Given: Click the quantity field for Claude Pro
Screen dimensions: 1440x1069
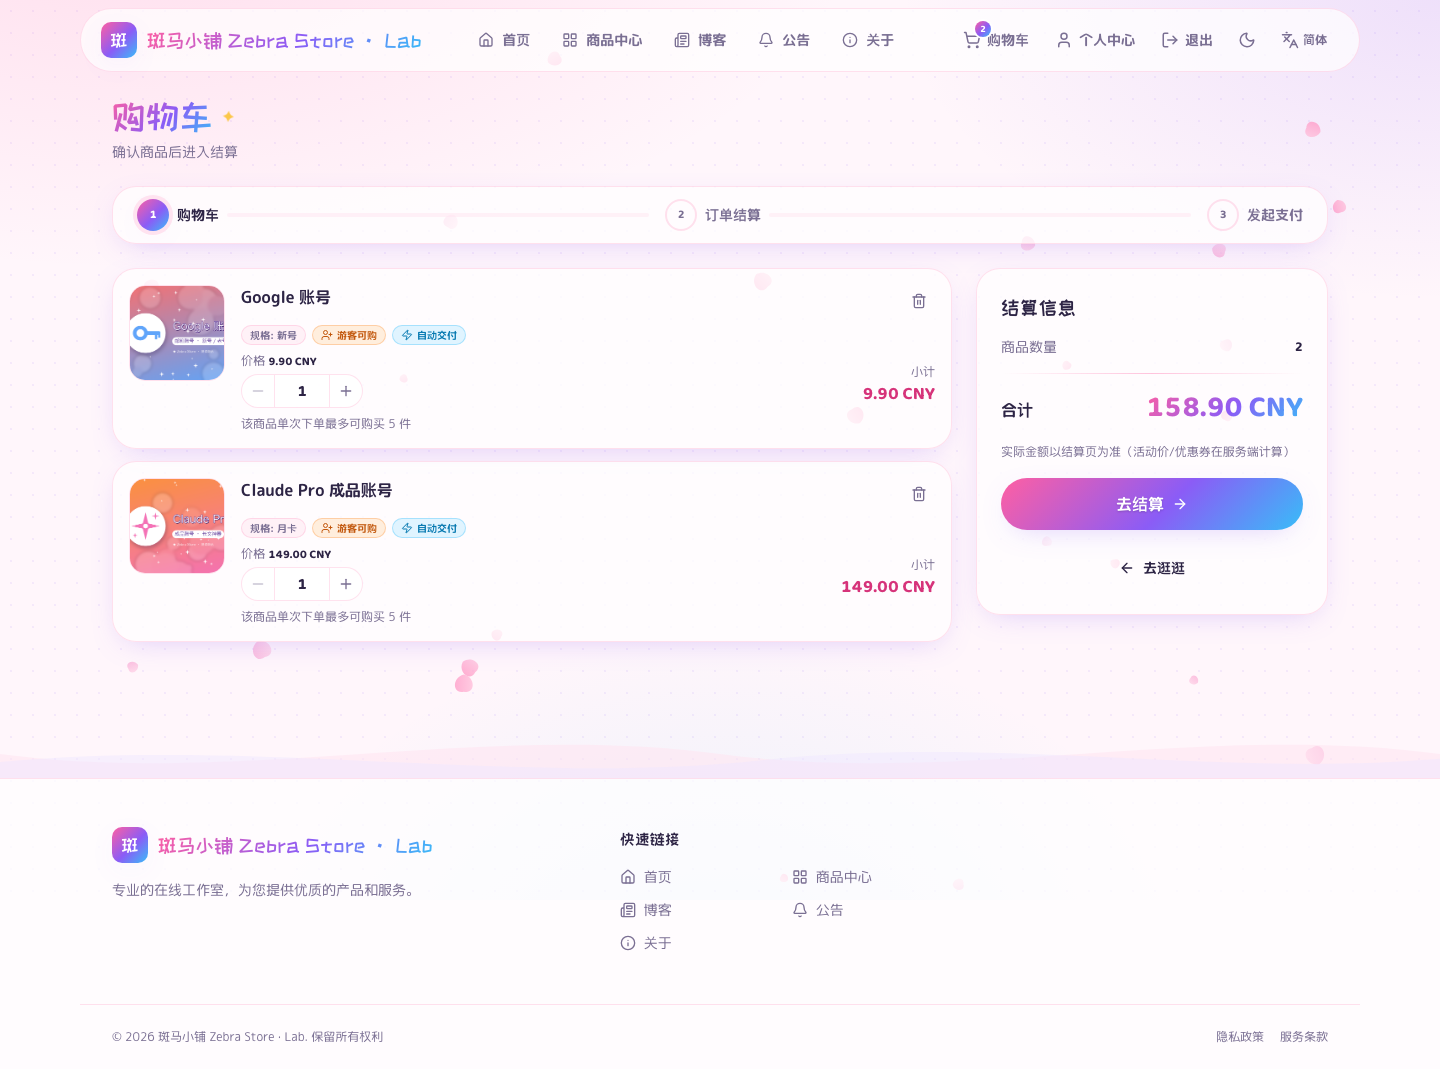Looking at the screenshot, I should point(302,584).
